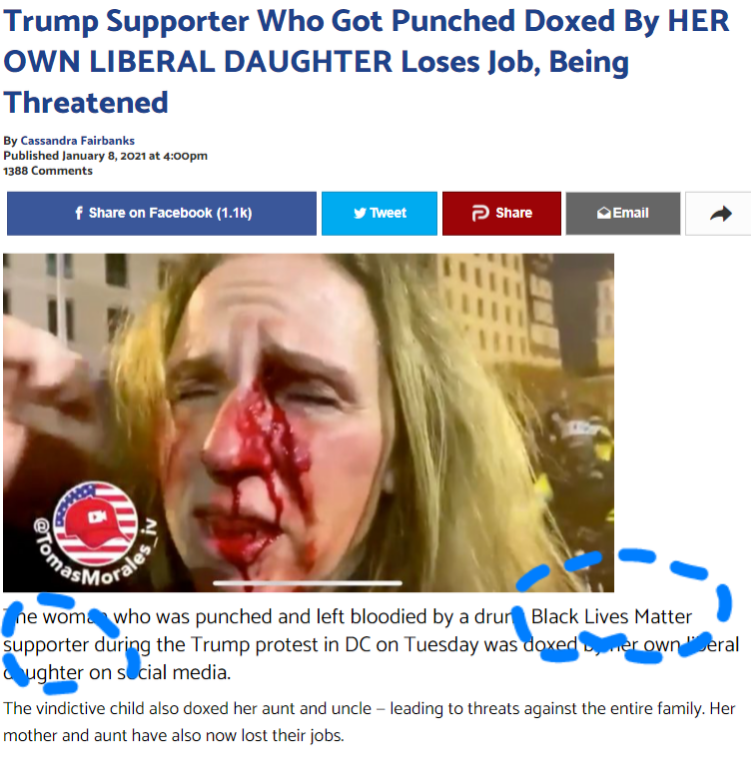
Task: Open author Cassandra Fairbanks link
Action: 77,140
